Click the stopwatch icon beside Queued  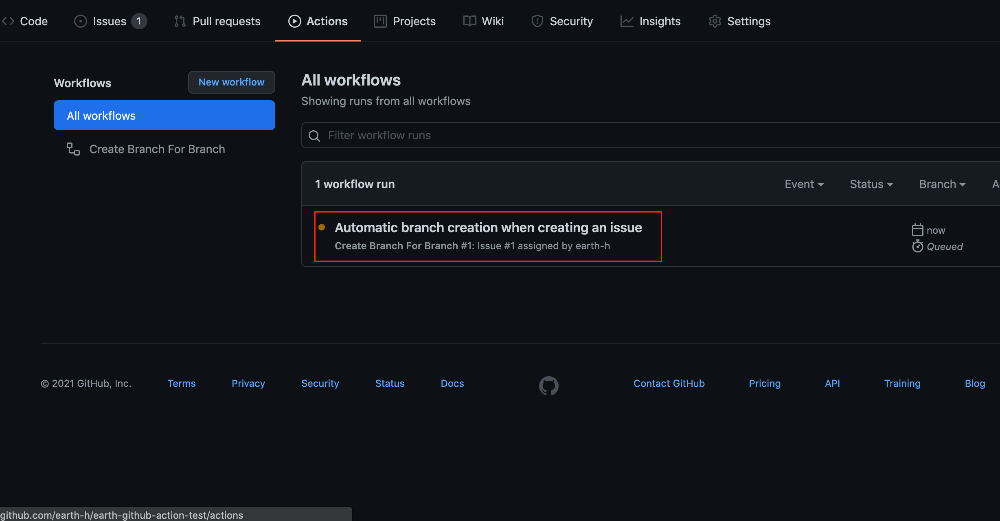(x=918, y=246)
